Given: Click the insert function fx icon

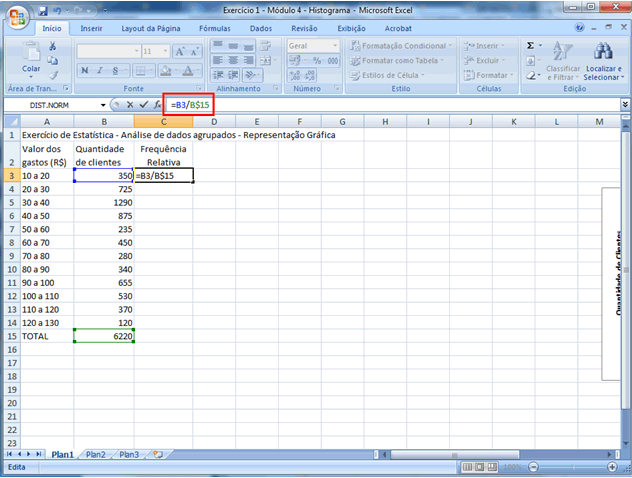Looking at the screenshot, I should click(158, 105).
